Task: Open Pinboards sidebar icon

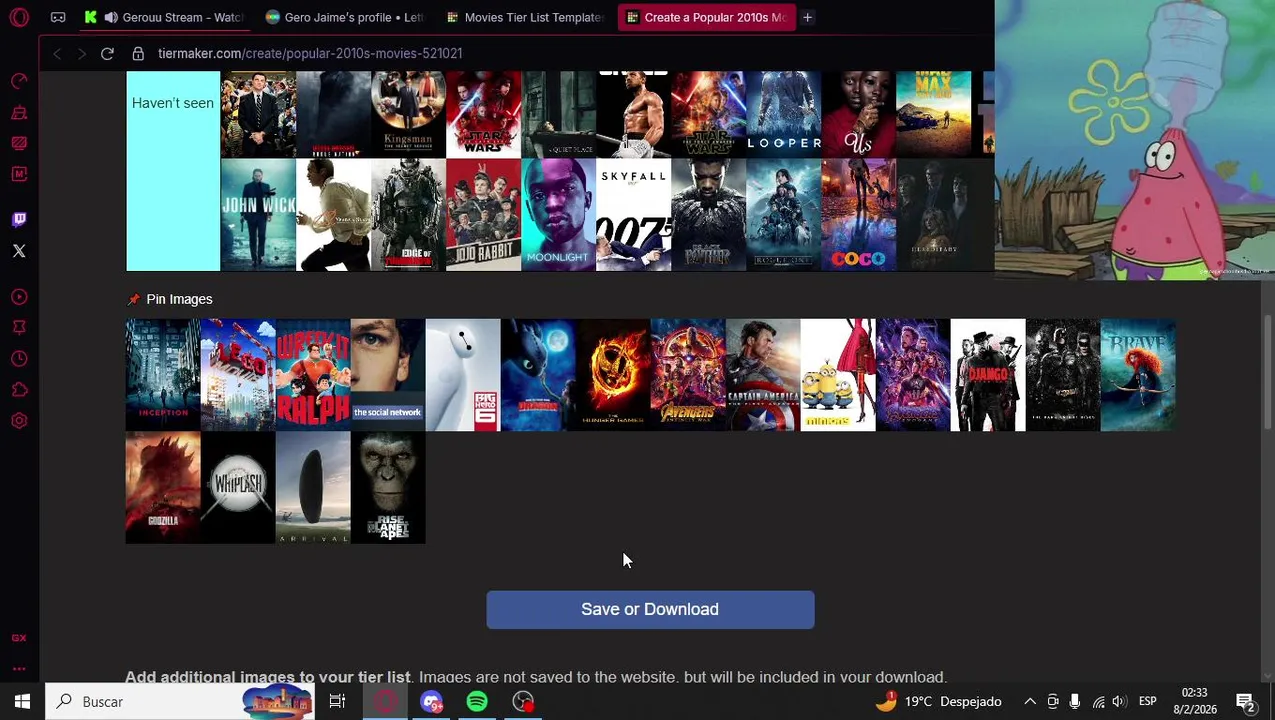Action: pos(19,328)
